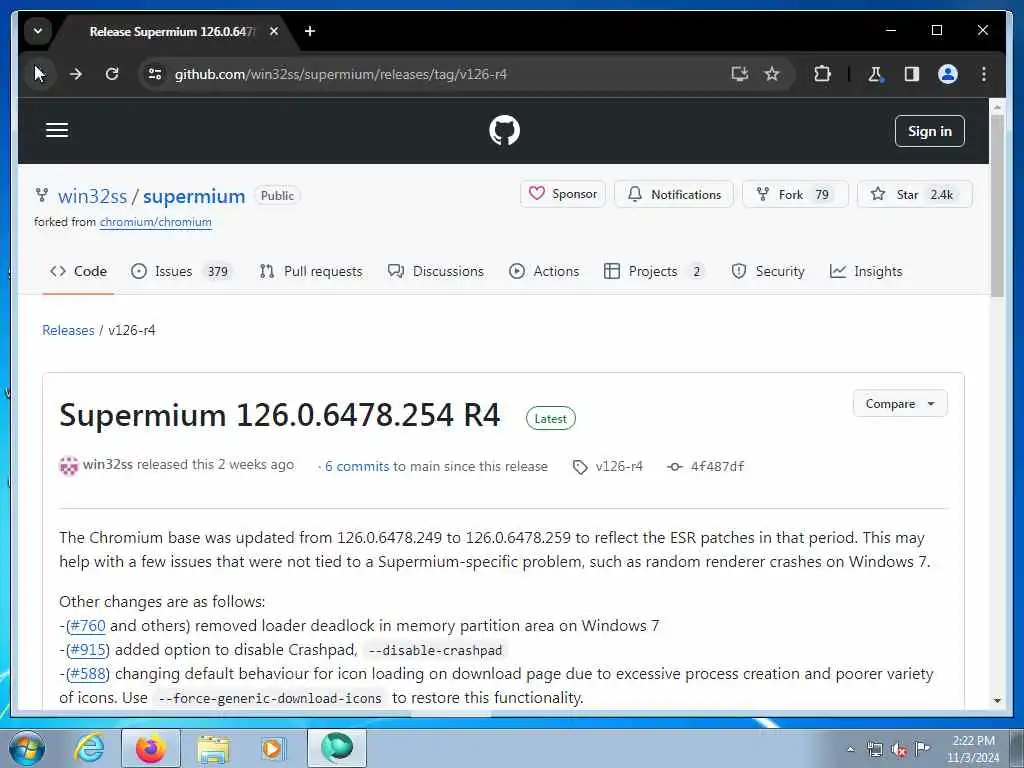The height and width of the screenshot is (768, 1024).
Task: Open the taskbar clock and date
Action: point(973,749)
